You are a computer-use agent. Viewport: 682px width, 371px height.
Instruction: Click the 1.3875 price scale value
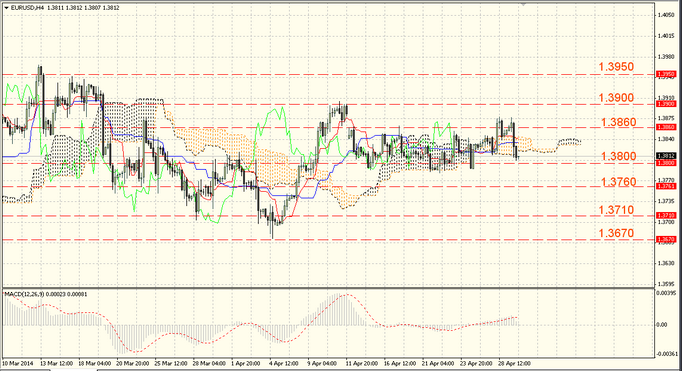click(666, 118)
